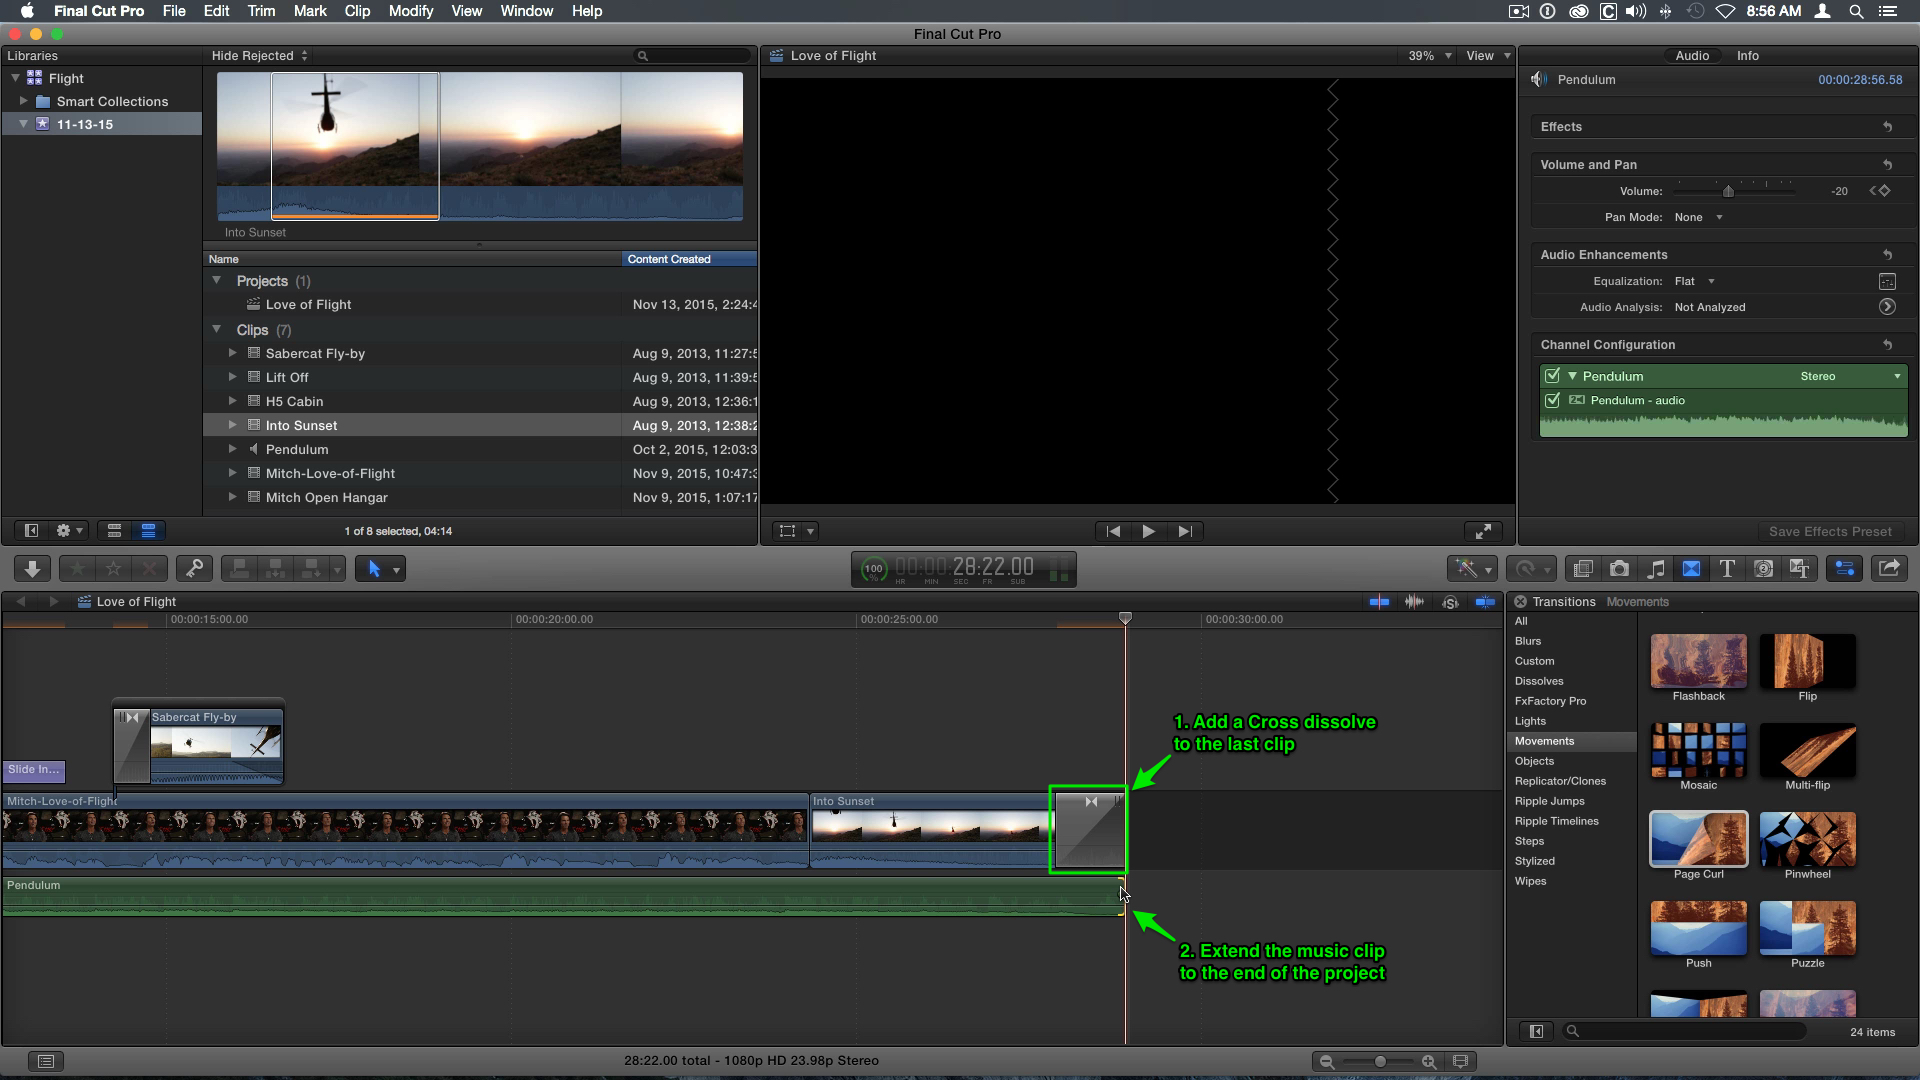Screen dimensions: 1920x1080
Task: Adjust the timeline zoom slider
Action: 1379,1061
